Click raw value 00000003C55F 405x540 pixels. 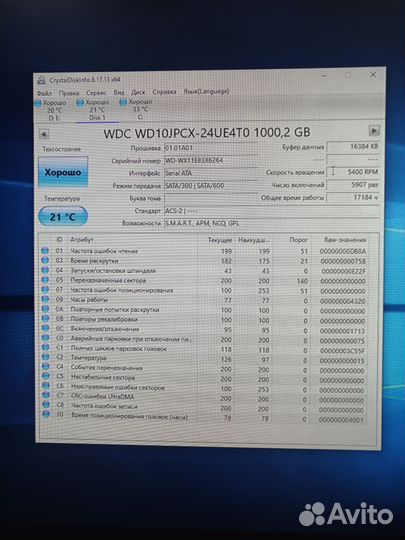(342, 351)
